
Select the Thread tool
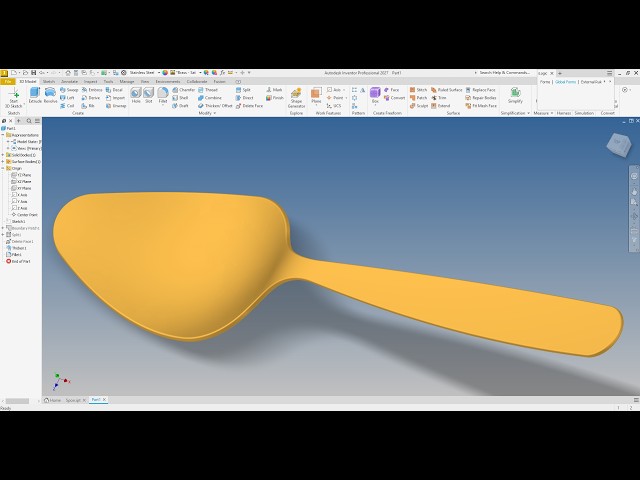208,90
